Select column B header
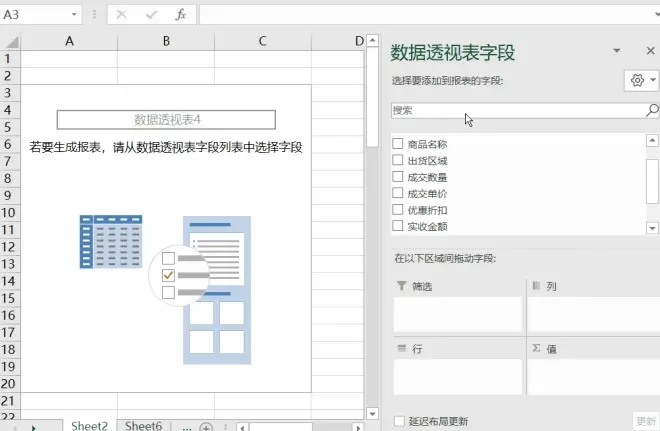 tap(166, 41)
